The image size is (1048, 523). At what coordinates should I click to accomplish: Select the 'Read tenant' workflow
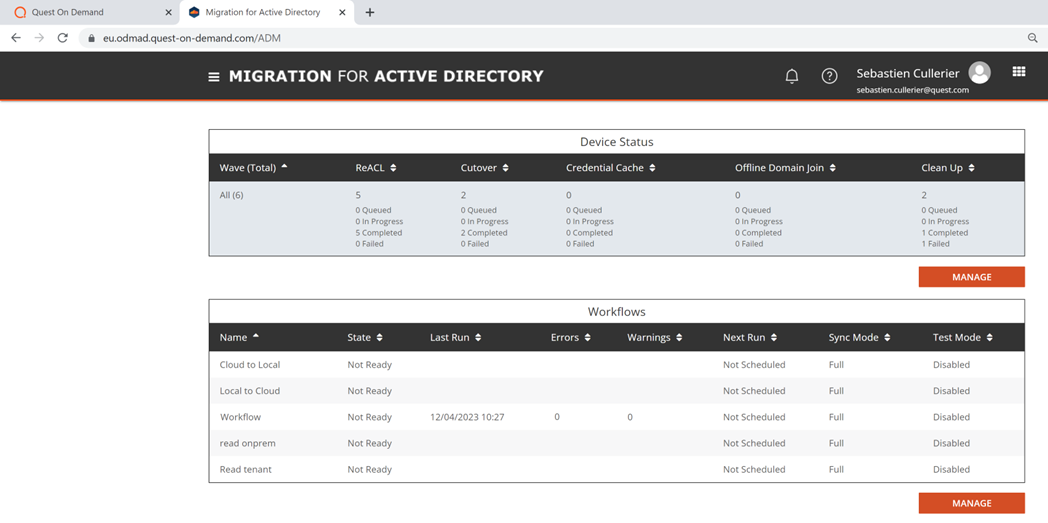tap(616, 469)
